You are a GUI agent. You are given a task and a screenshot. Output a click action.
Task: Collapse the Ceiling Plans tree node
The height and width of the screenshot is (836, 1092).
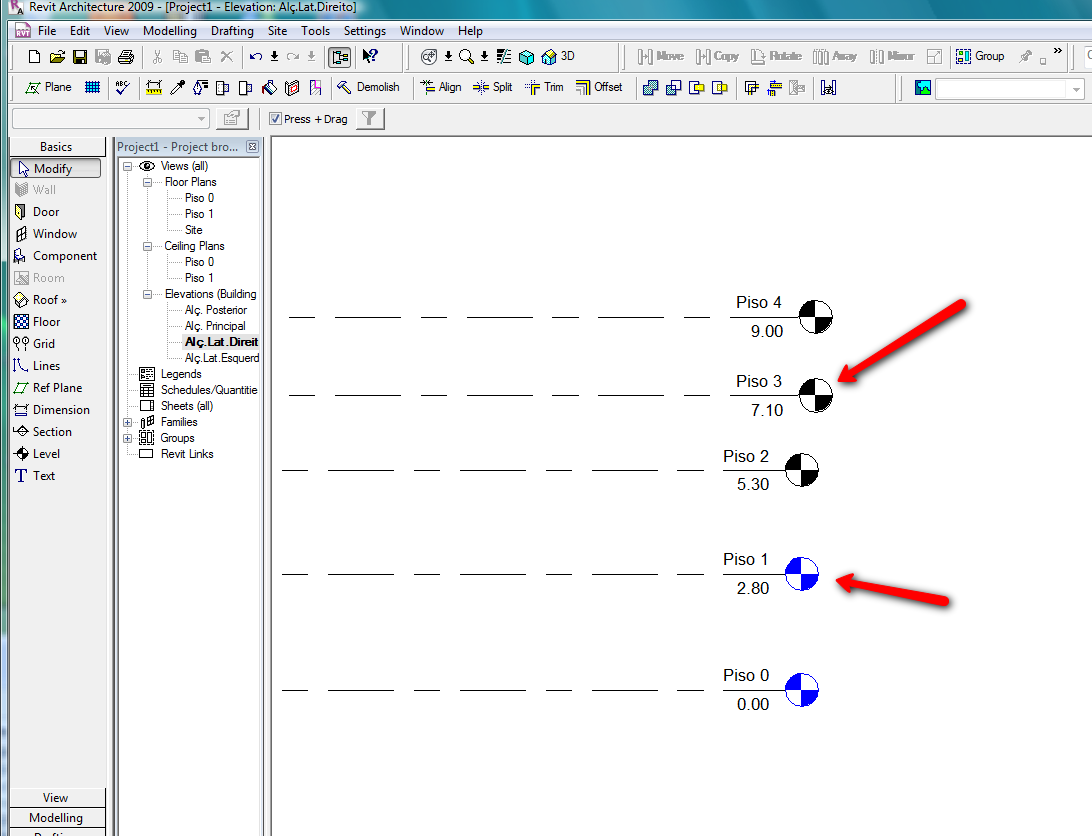pos(147,247)
